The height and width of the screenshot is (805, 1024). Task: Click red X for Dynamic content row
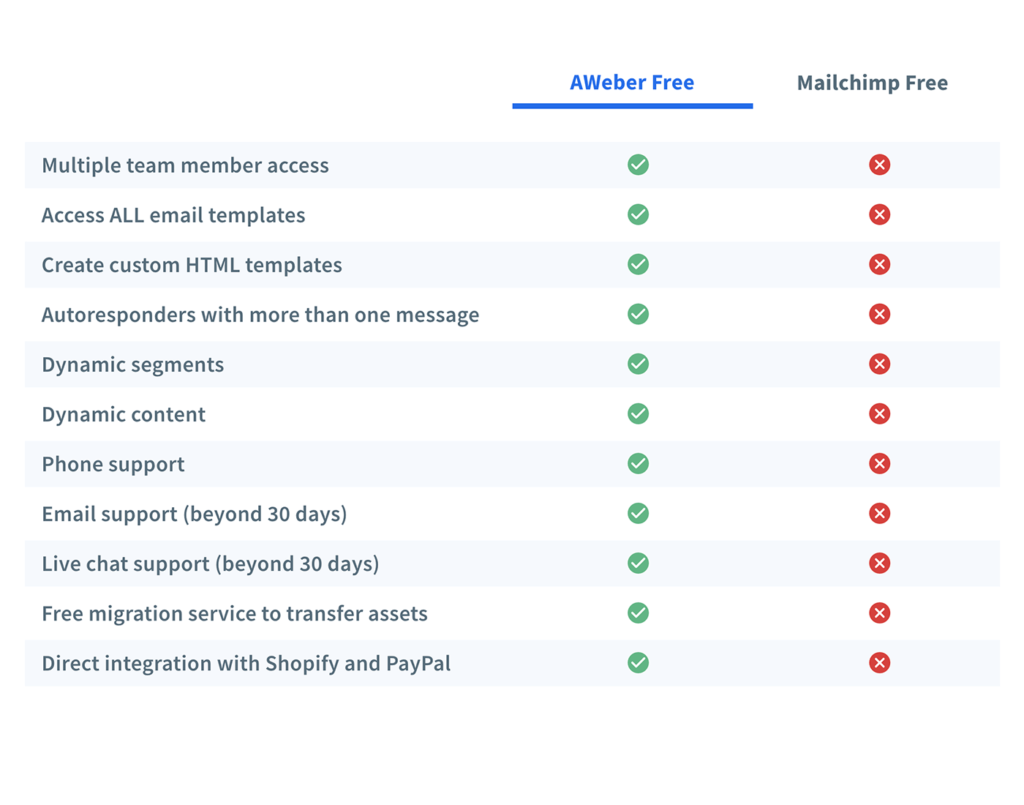click(x=879, y=413)
